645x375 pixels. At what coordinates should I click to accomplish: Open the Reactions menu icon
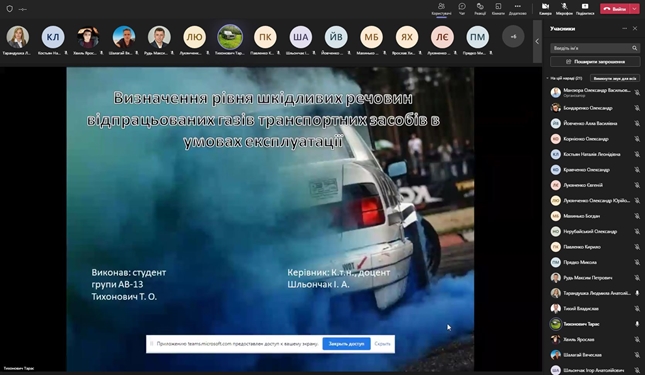point(480,8)
